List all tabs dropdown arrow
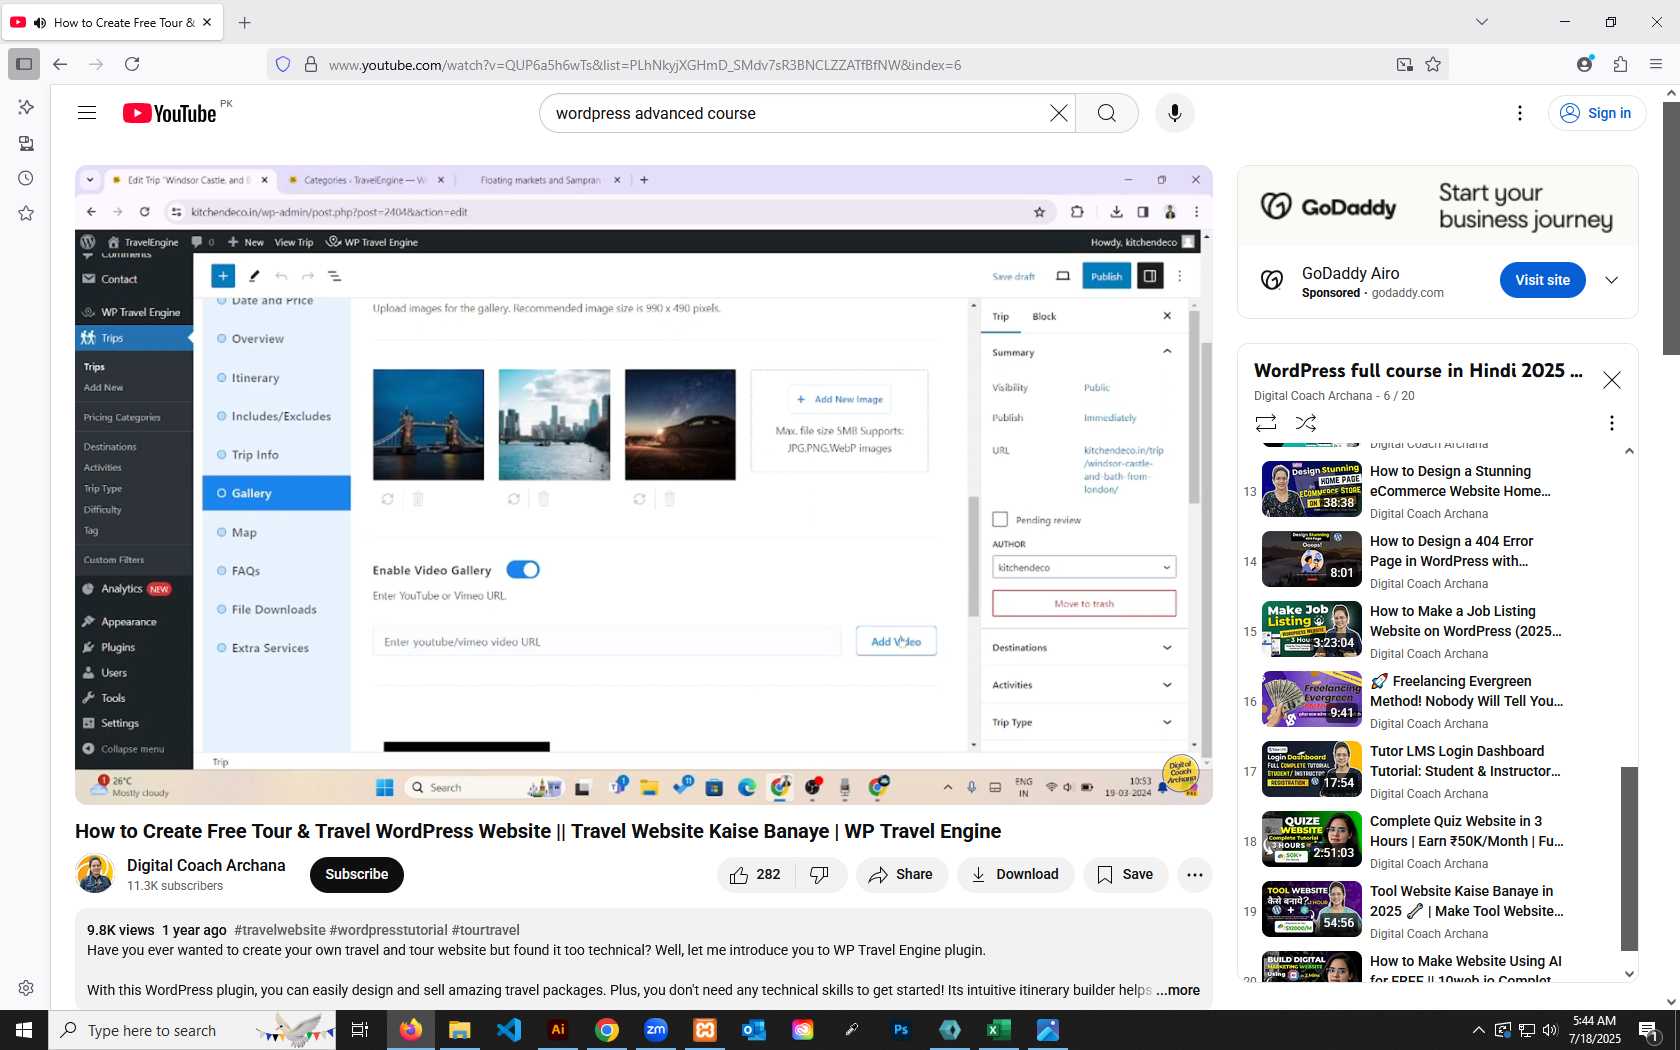This screenshot has width=1680, height=1050. point(1482,22)
